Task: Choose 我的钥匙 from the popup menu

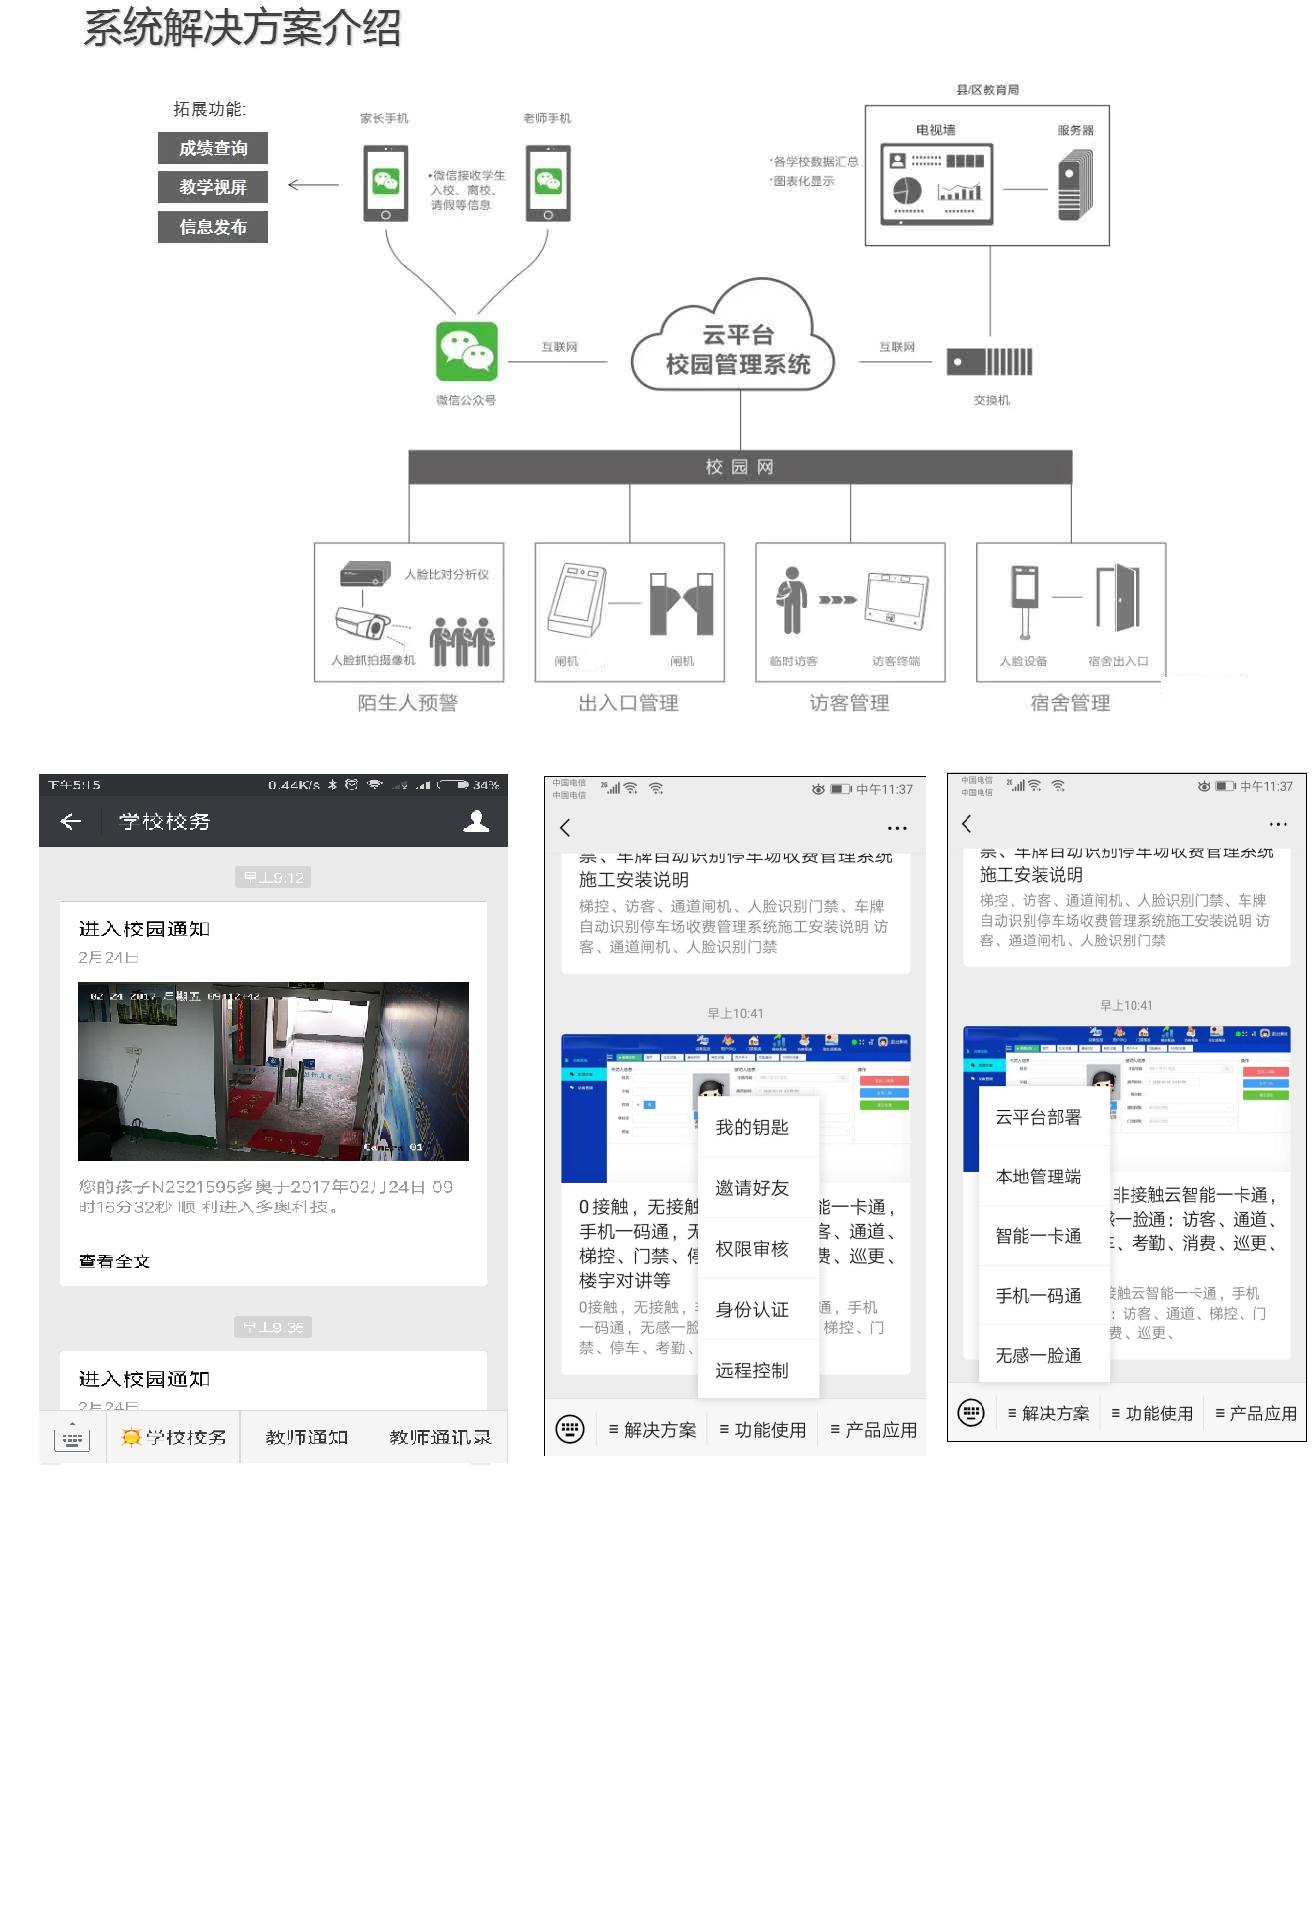Action: point(758,1127)
